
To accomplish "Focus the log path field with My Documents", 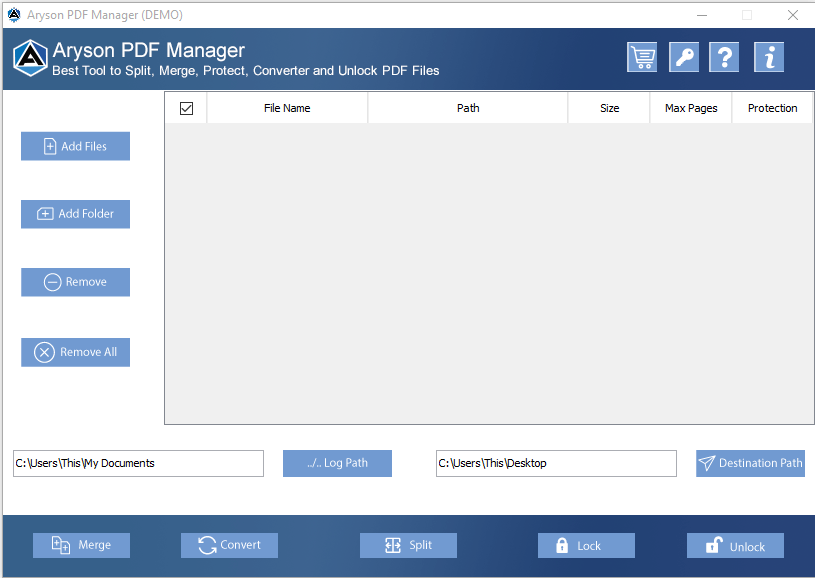I will pos(138,463).
